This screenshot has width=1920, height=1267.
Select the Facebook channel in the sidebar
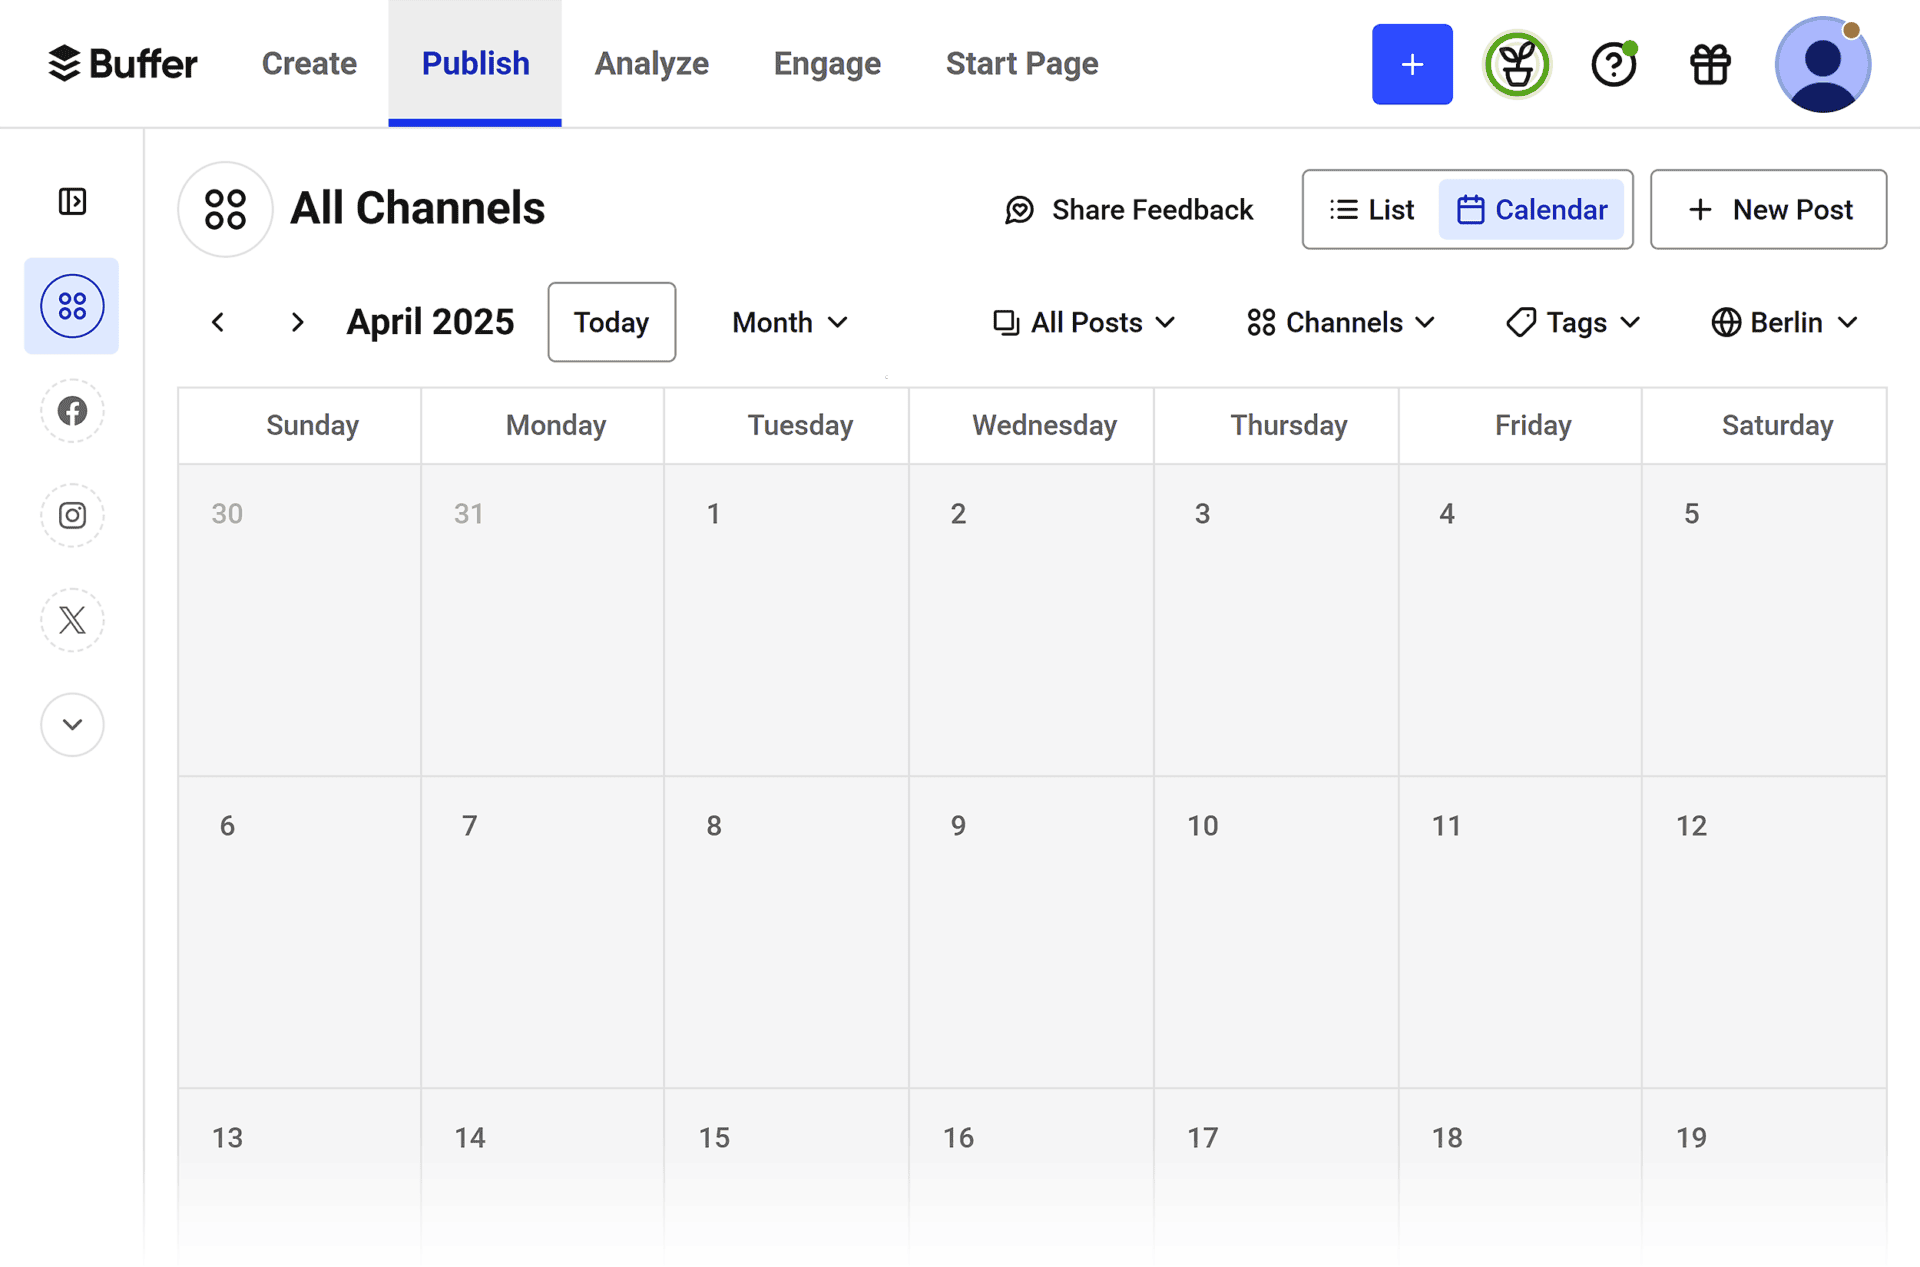[x=72, y=410]
